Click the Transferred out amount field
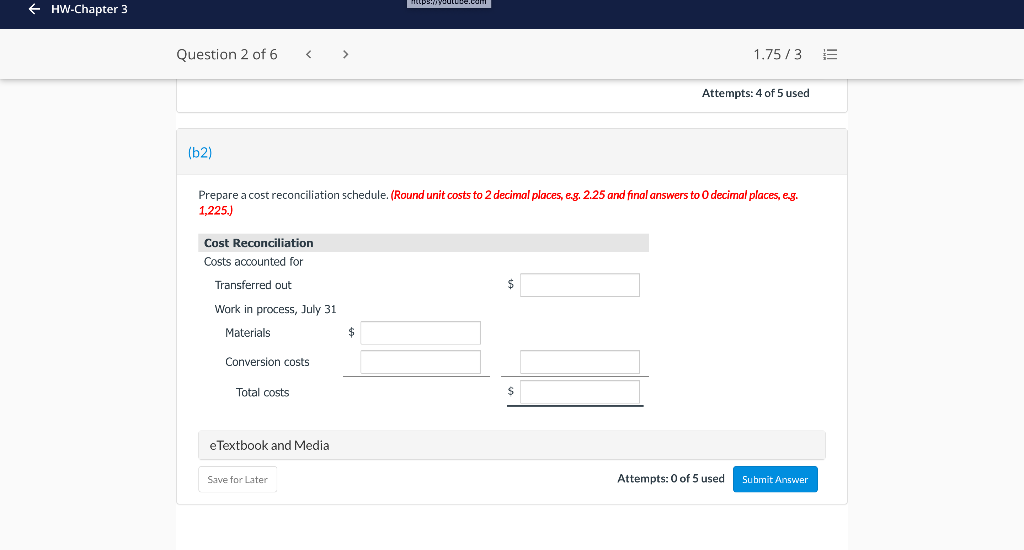The image size is (1024, 550). pos(580,285)
